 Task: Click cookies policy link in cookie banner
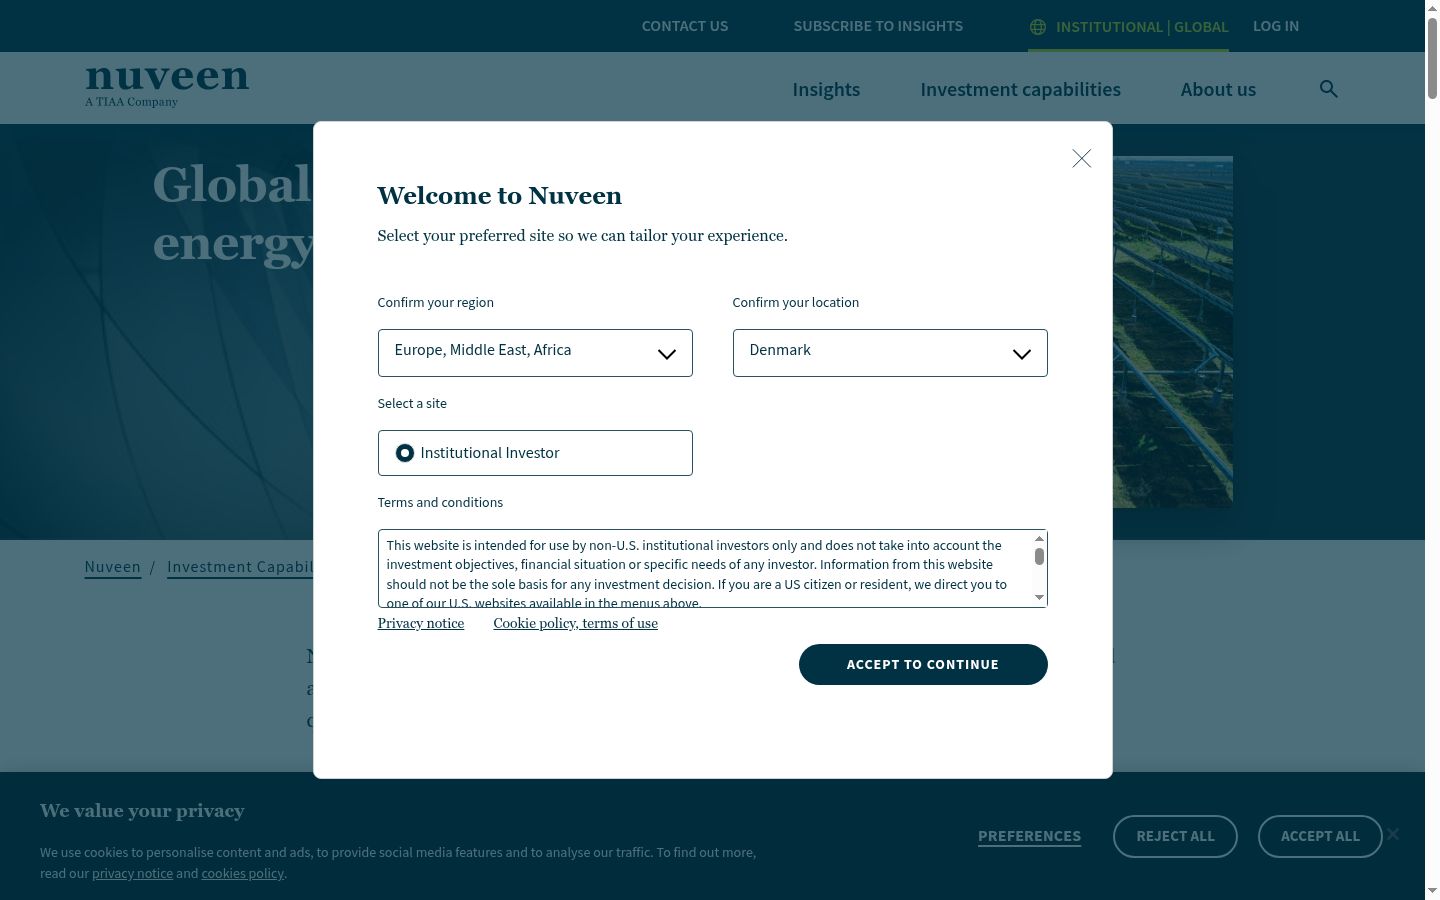[x=243, y=873]
